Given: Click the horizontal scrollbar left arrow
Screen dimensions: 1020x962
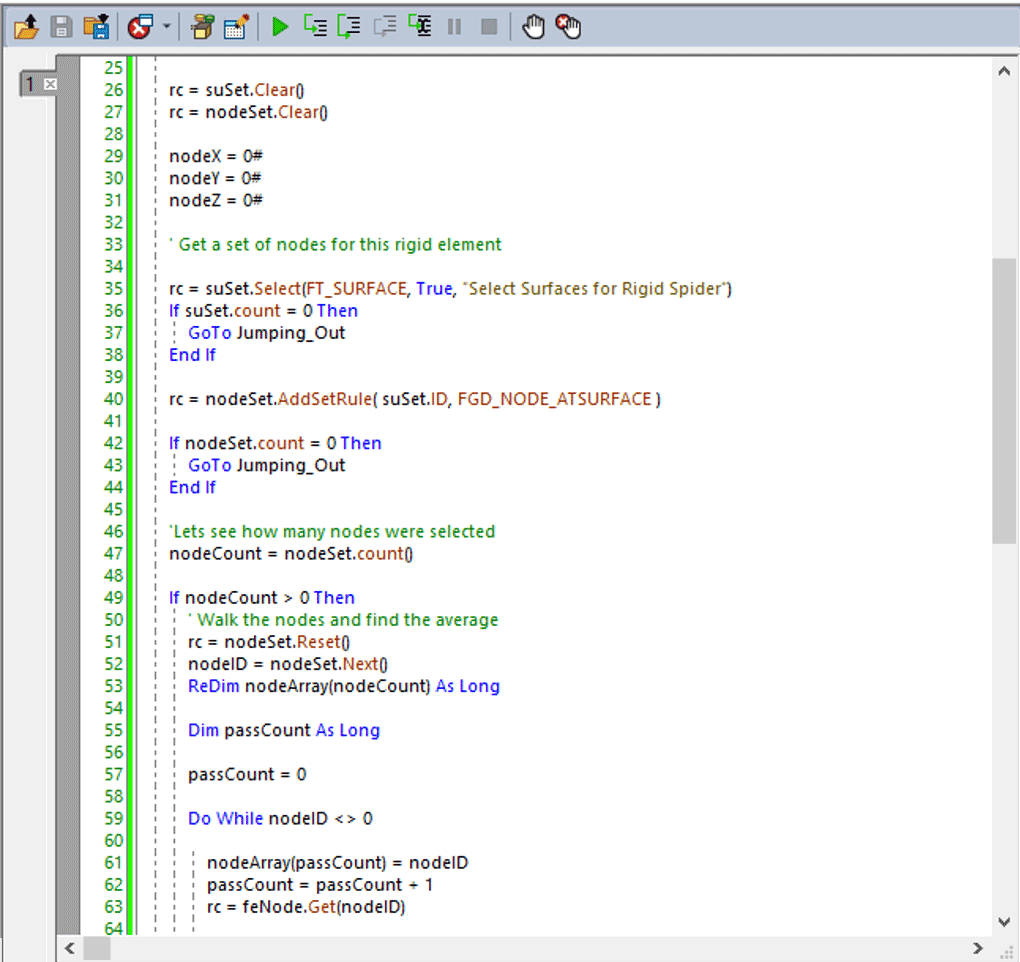Looking at the screenshot, I should 70,948.
